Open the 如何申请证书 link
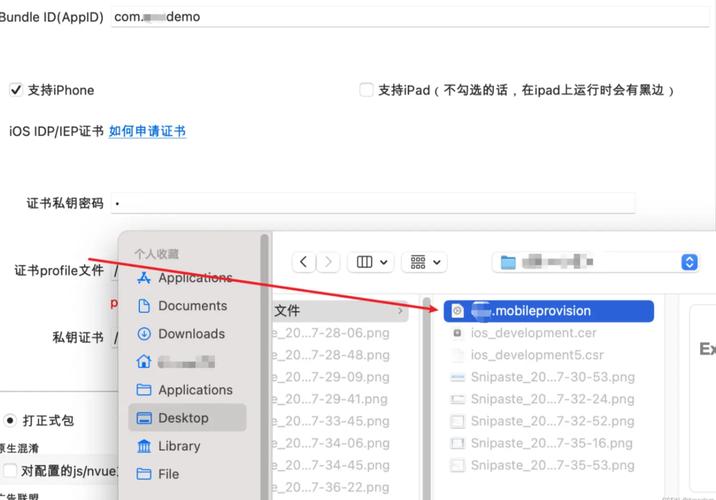The image size is (716, 500). (147, 132)
